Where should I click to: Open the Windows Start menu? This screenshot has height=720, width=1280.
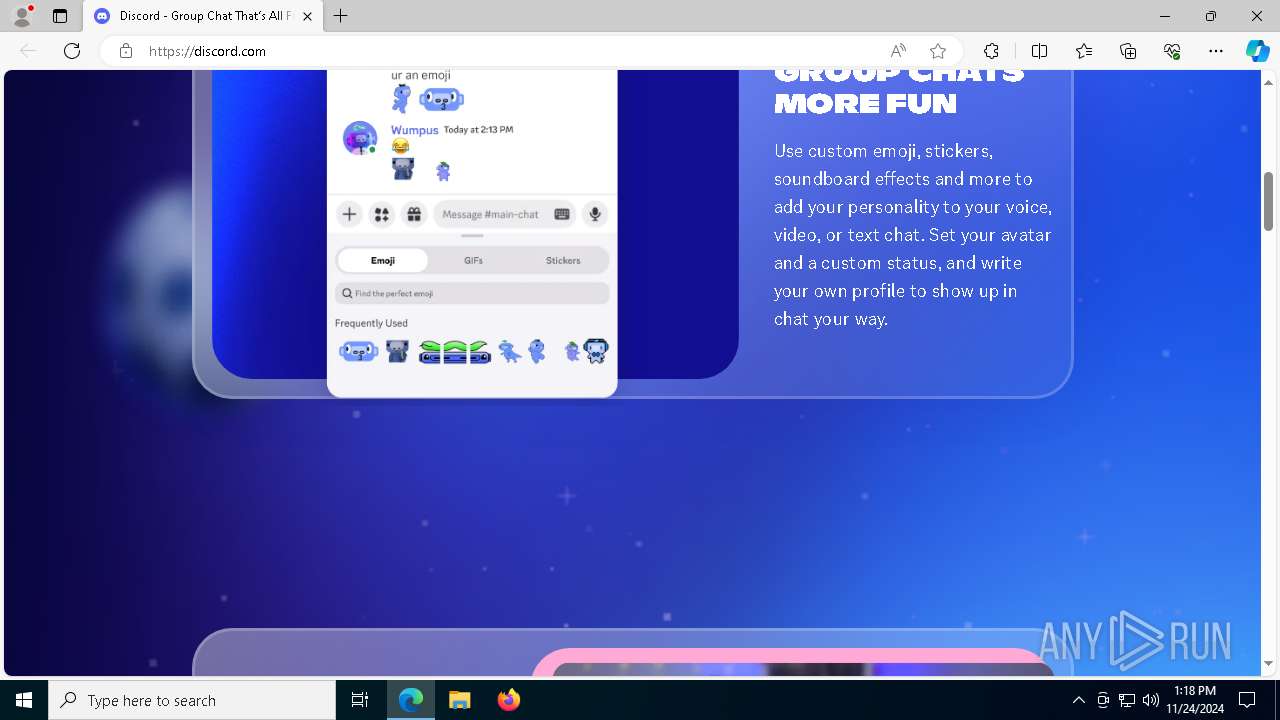tap(24, 700)
